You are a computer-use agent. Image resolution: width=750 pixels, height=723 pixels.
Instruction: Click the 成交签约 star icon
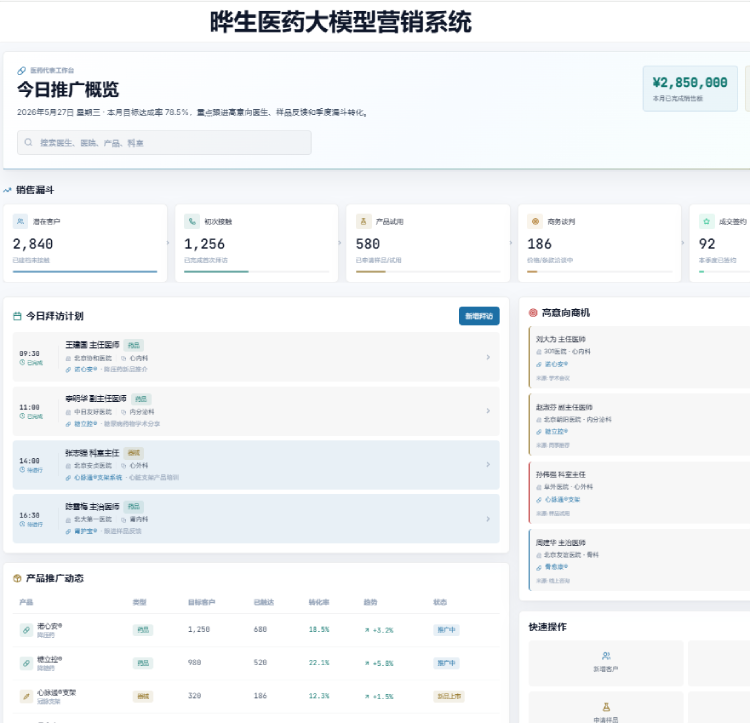click(706, 221)
